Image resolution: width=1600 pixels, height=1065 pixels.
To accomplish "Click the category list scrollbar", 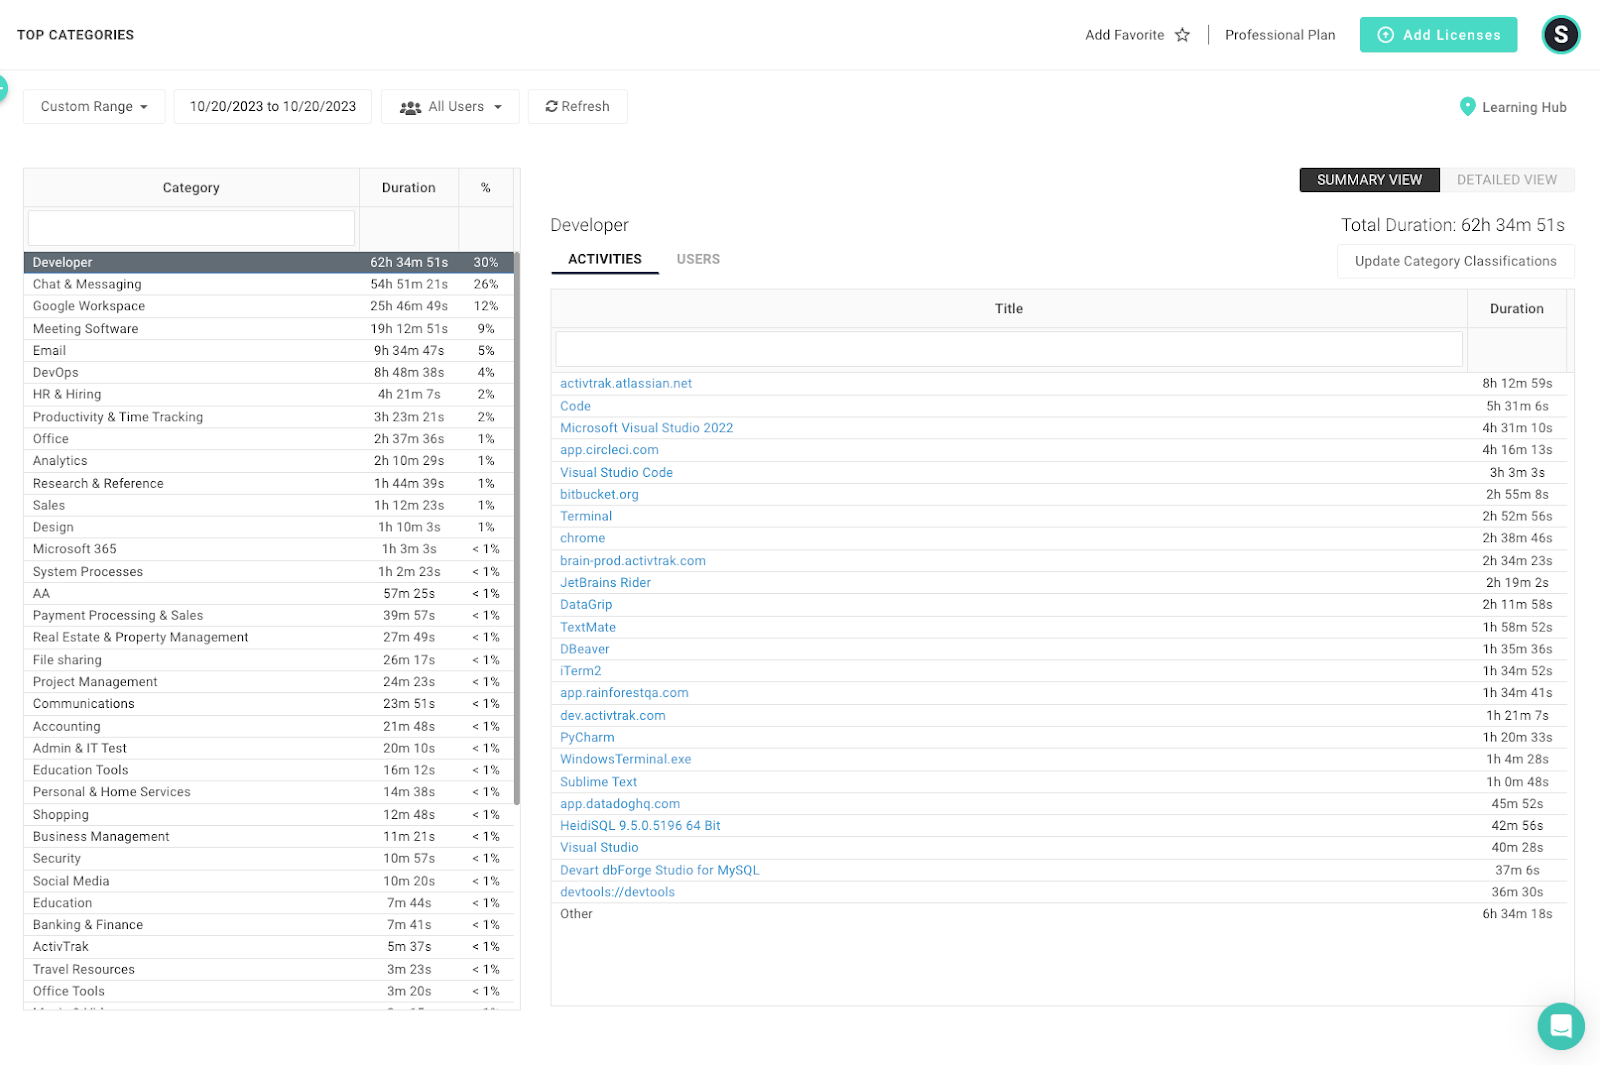I will coord(517,528).
